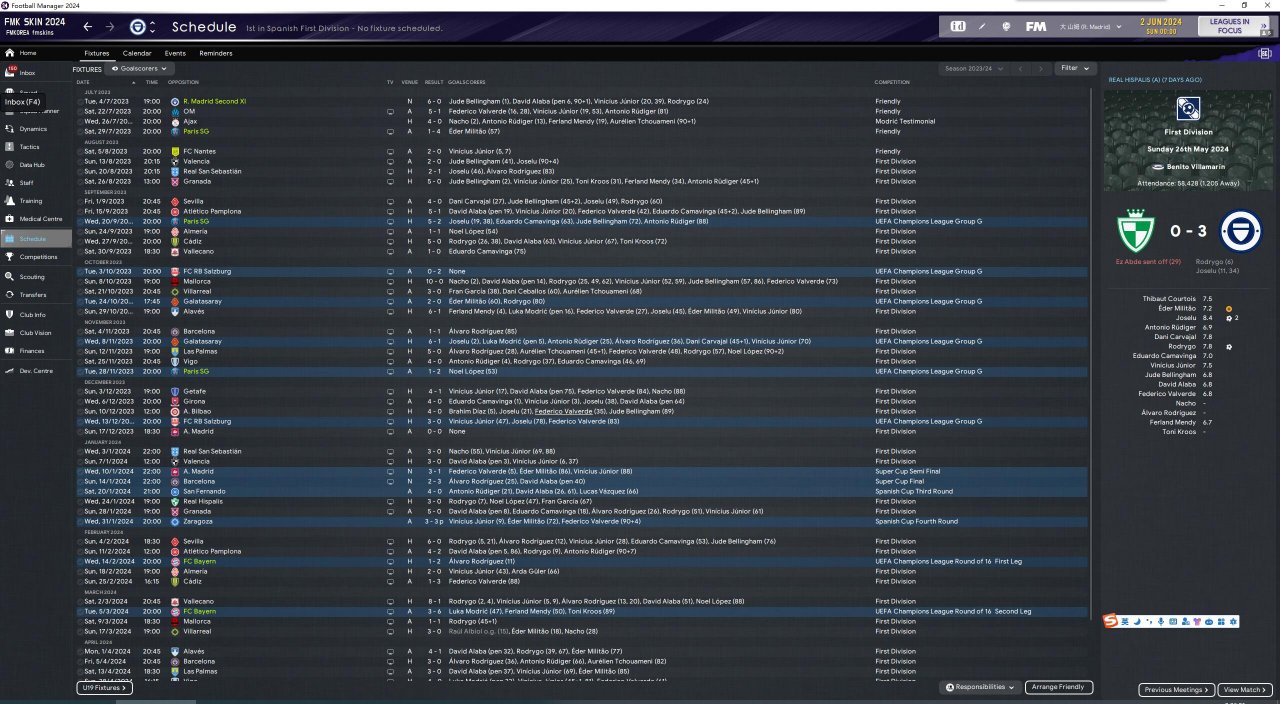Viewport: 1280px width, 704px height.
Task: Click the 10 - 0 result against Mallorca
Action: tap(433, 281)
